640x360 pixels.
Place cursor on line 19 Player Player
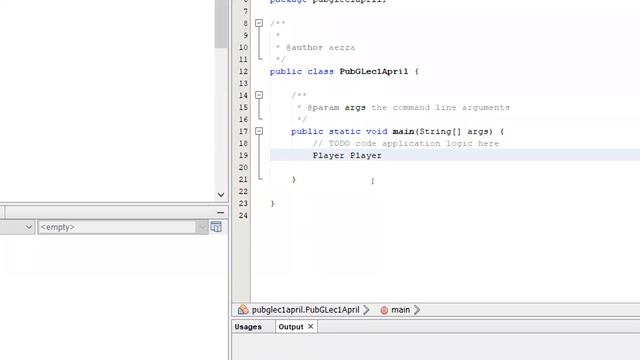click(347, 156)
